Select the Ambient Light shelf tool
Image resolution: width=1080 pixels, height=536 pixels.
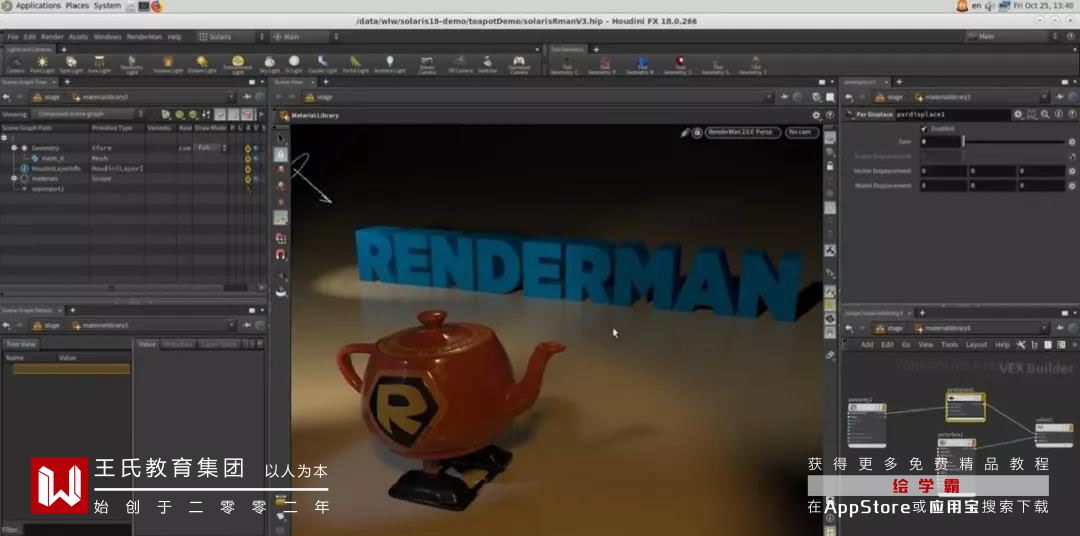pos(390,64)
